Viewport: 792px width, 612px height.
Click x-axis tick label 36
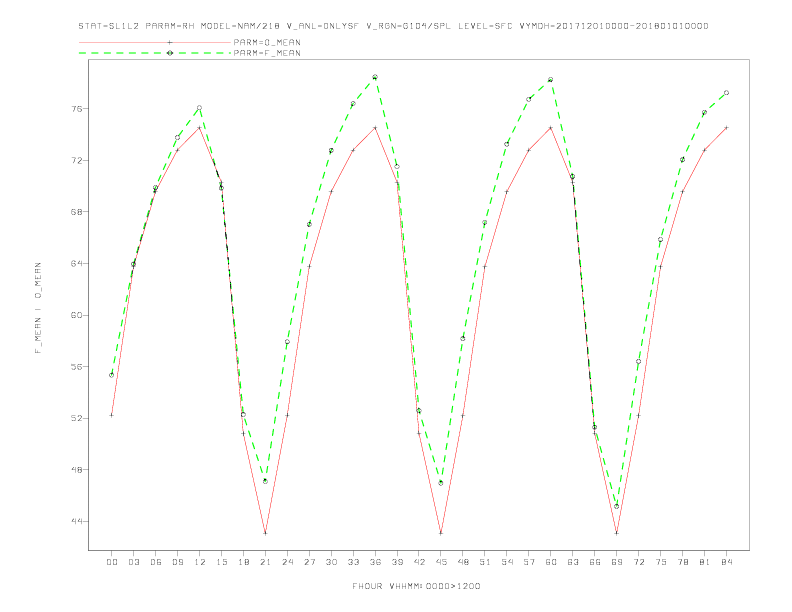pos(375,562)
